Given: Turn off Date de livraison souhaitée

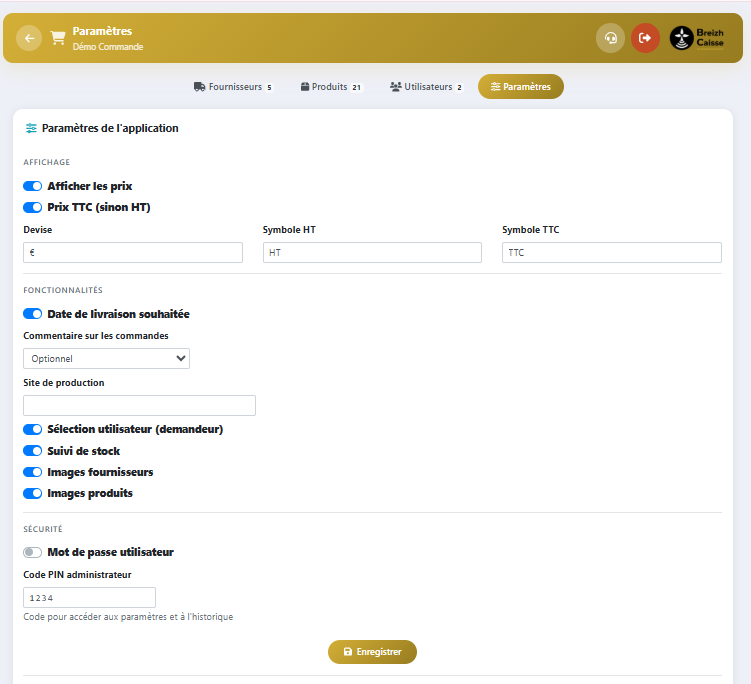Looking at the screenshot, I should coord(32,314).
